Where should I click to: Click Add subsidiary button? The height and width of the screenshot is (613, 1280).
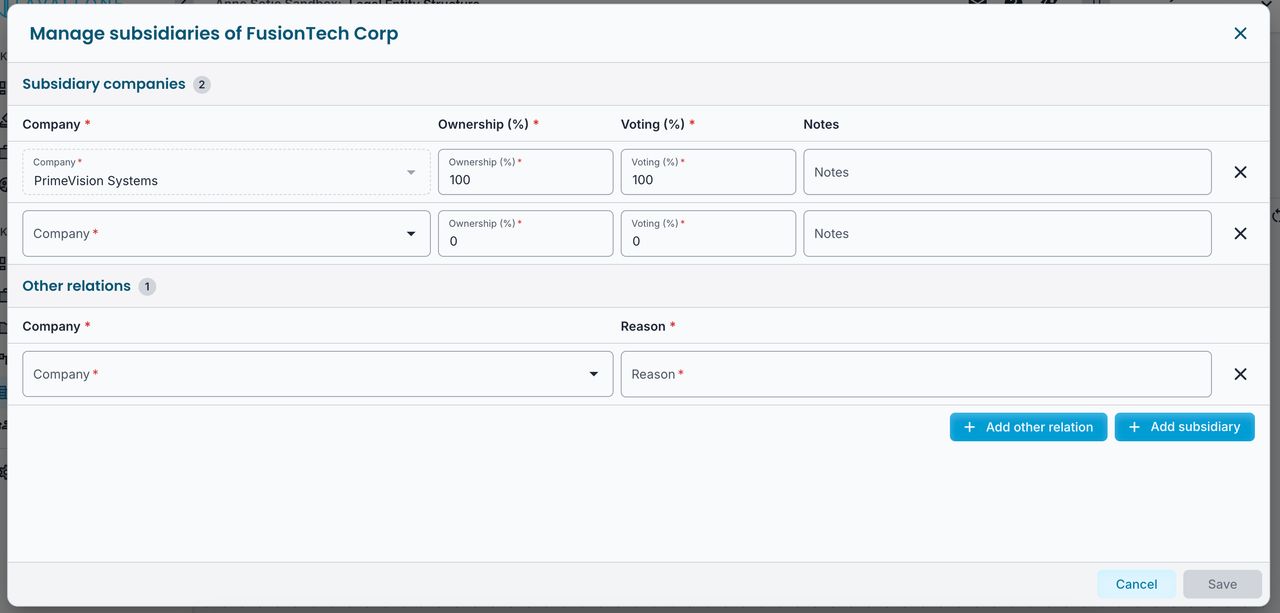(1184, 427)
